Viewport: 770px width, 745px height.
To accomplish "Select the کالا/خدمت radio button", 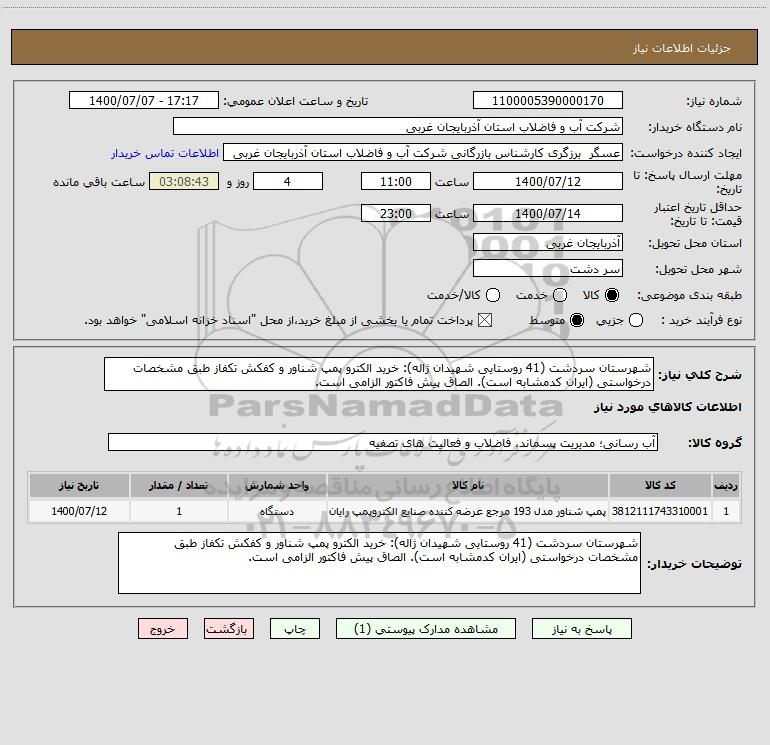I will [493, 295].
